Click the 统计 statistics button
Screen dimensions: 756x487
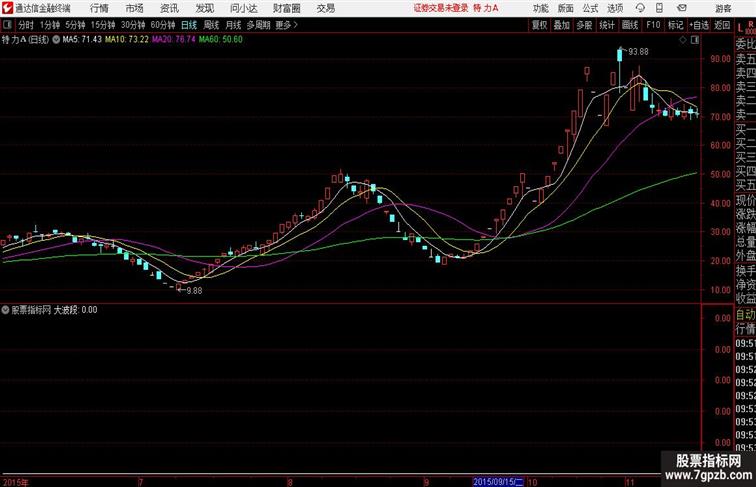607,25
